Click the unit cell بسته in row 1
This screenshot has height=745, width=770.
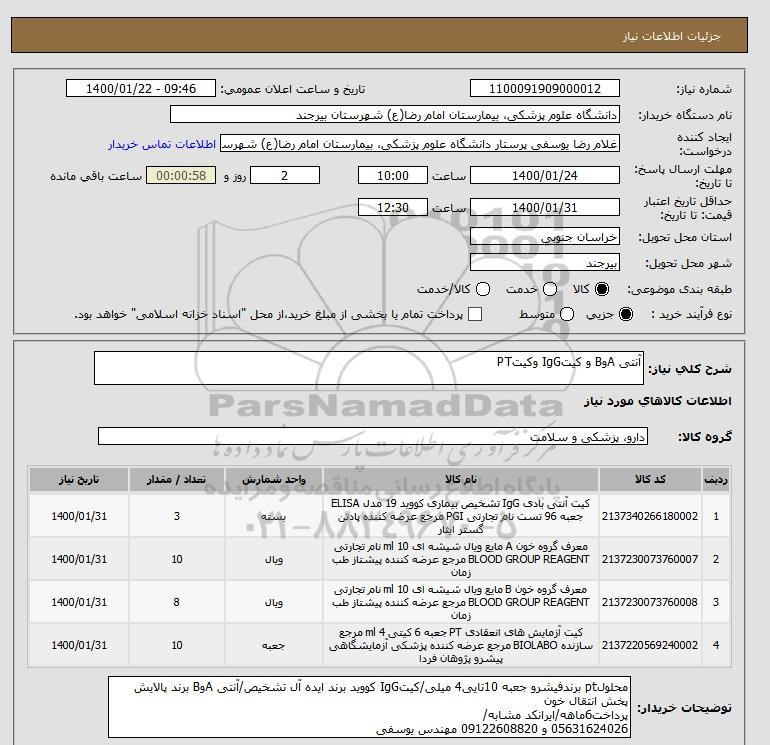pos(274,516)
